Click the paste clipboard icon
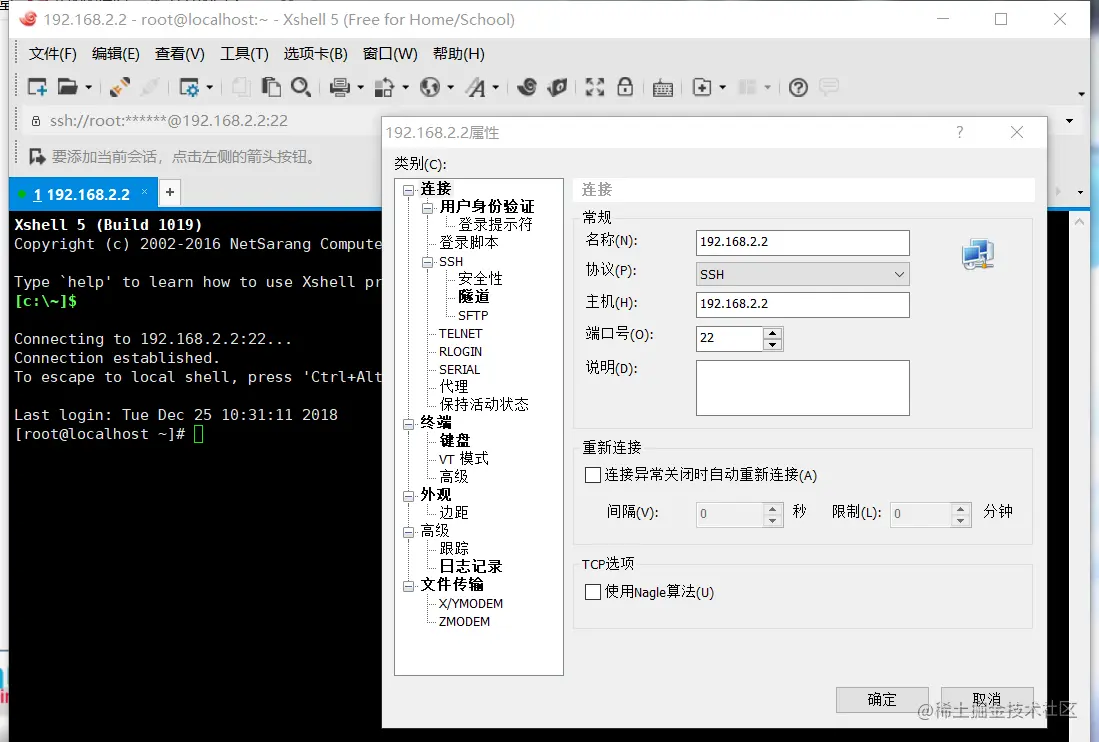Viewport: 1099px width, 742px height. (271, 87)
